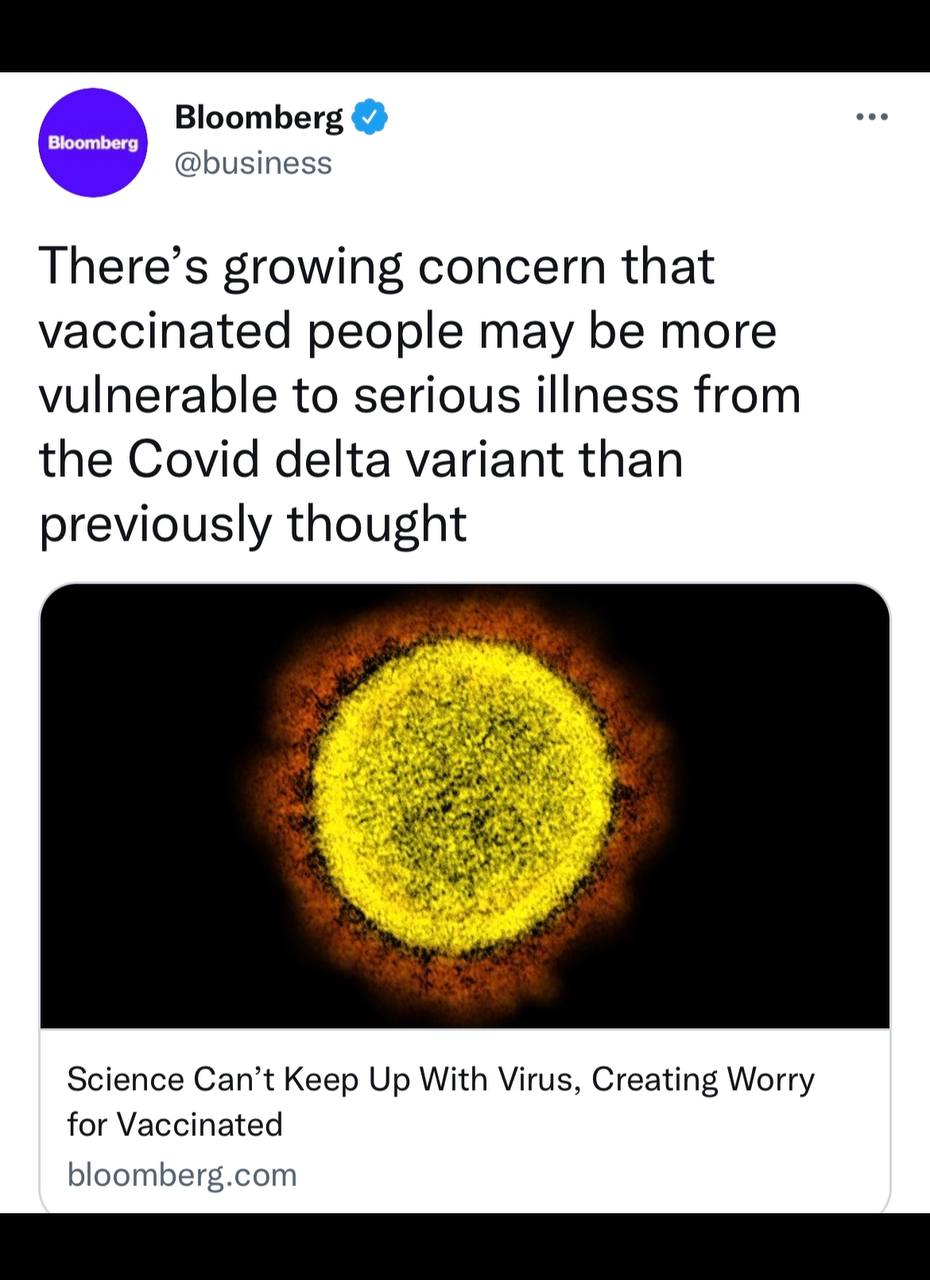The height and width of the screenshot is (1280, 930).
Task: Click tweet line 'vaccinated people may be more'
Action: tap(408, 332)
